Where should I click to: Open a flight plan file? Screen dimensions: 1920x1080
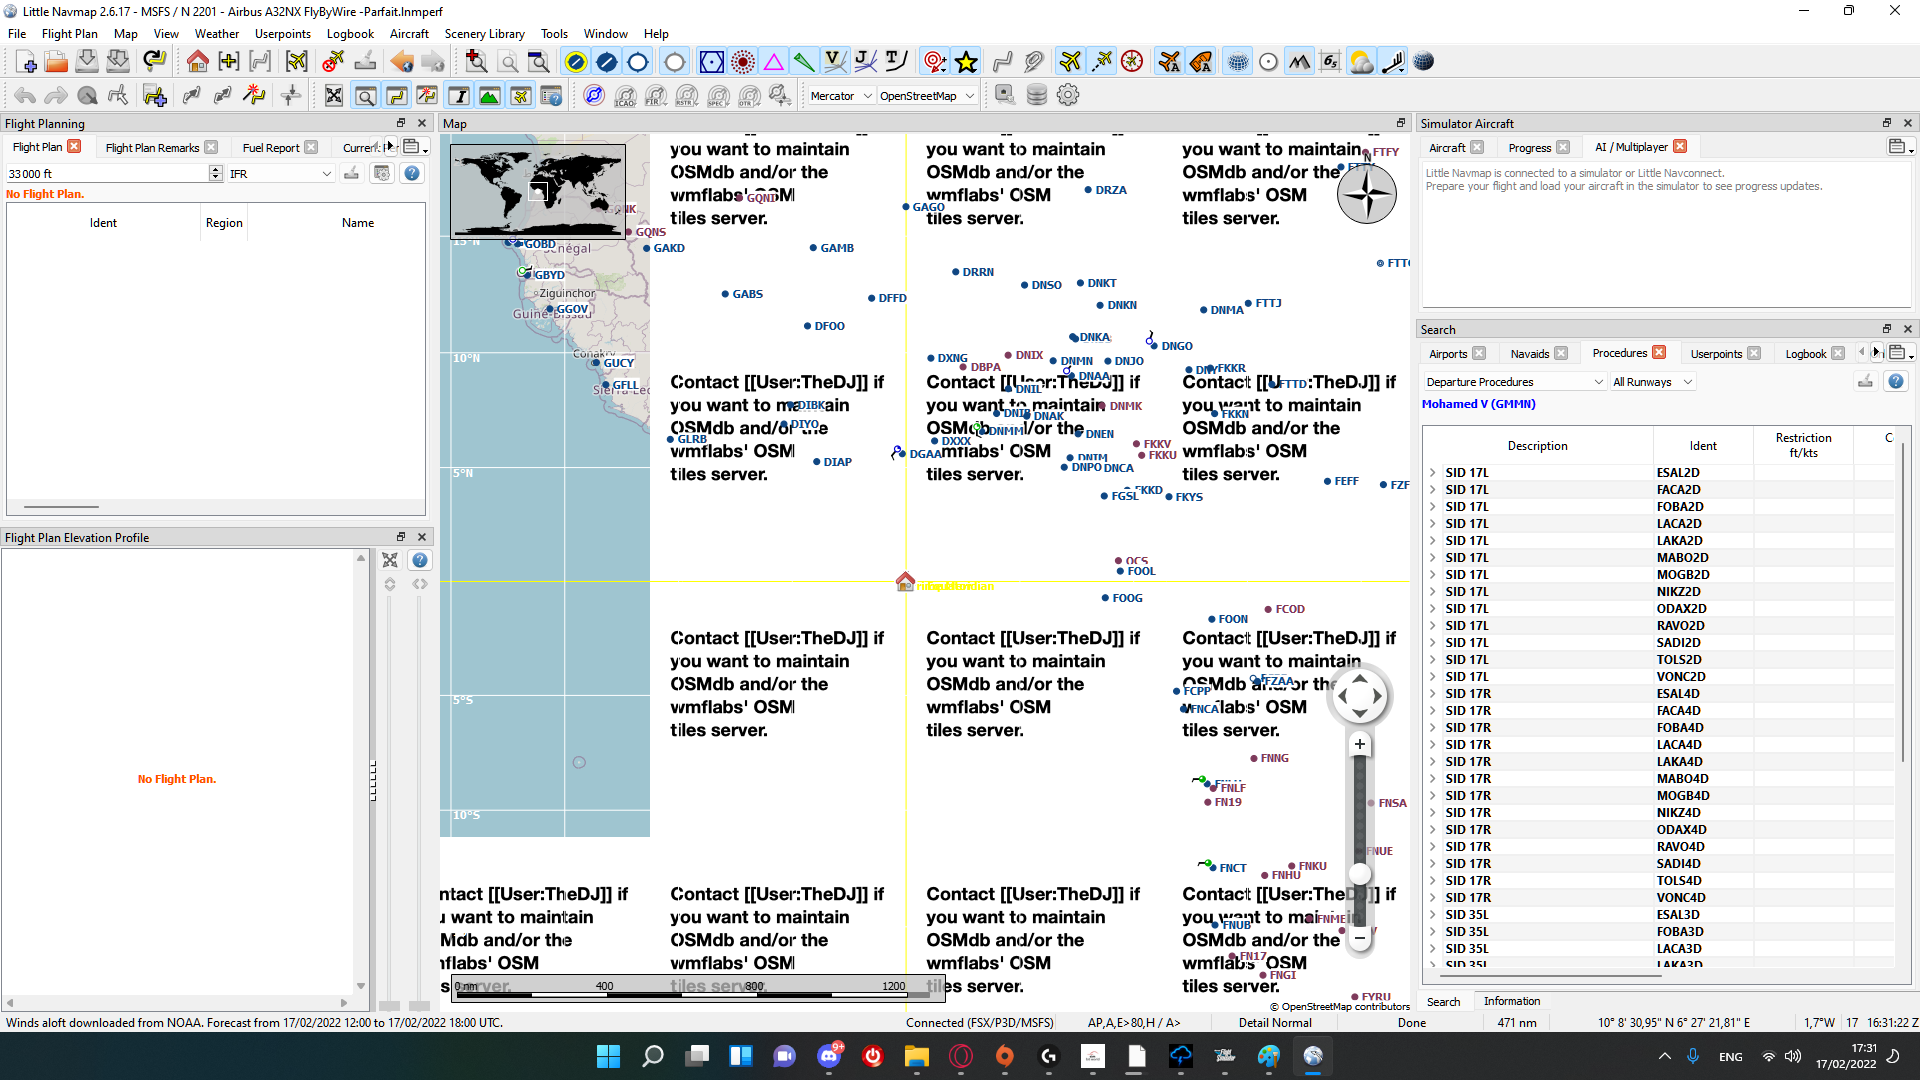(57, 62)
